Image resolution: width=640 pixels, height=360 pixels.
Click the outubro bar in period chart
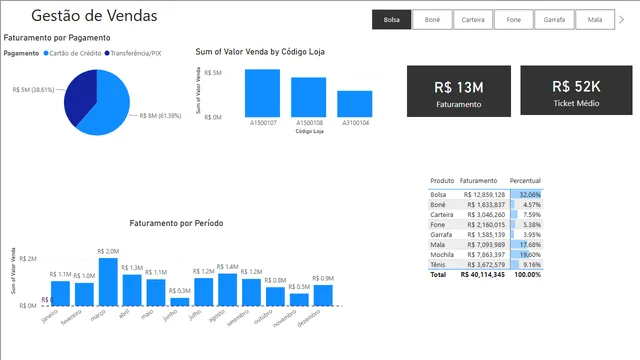tap(275, 296)
